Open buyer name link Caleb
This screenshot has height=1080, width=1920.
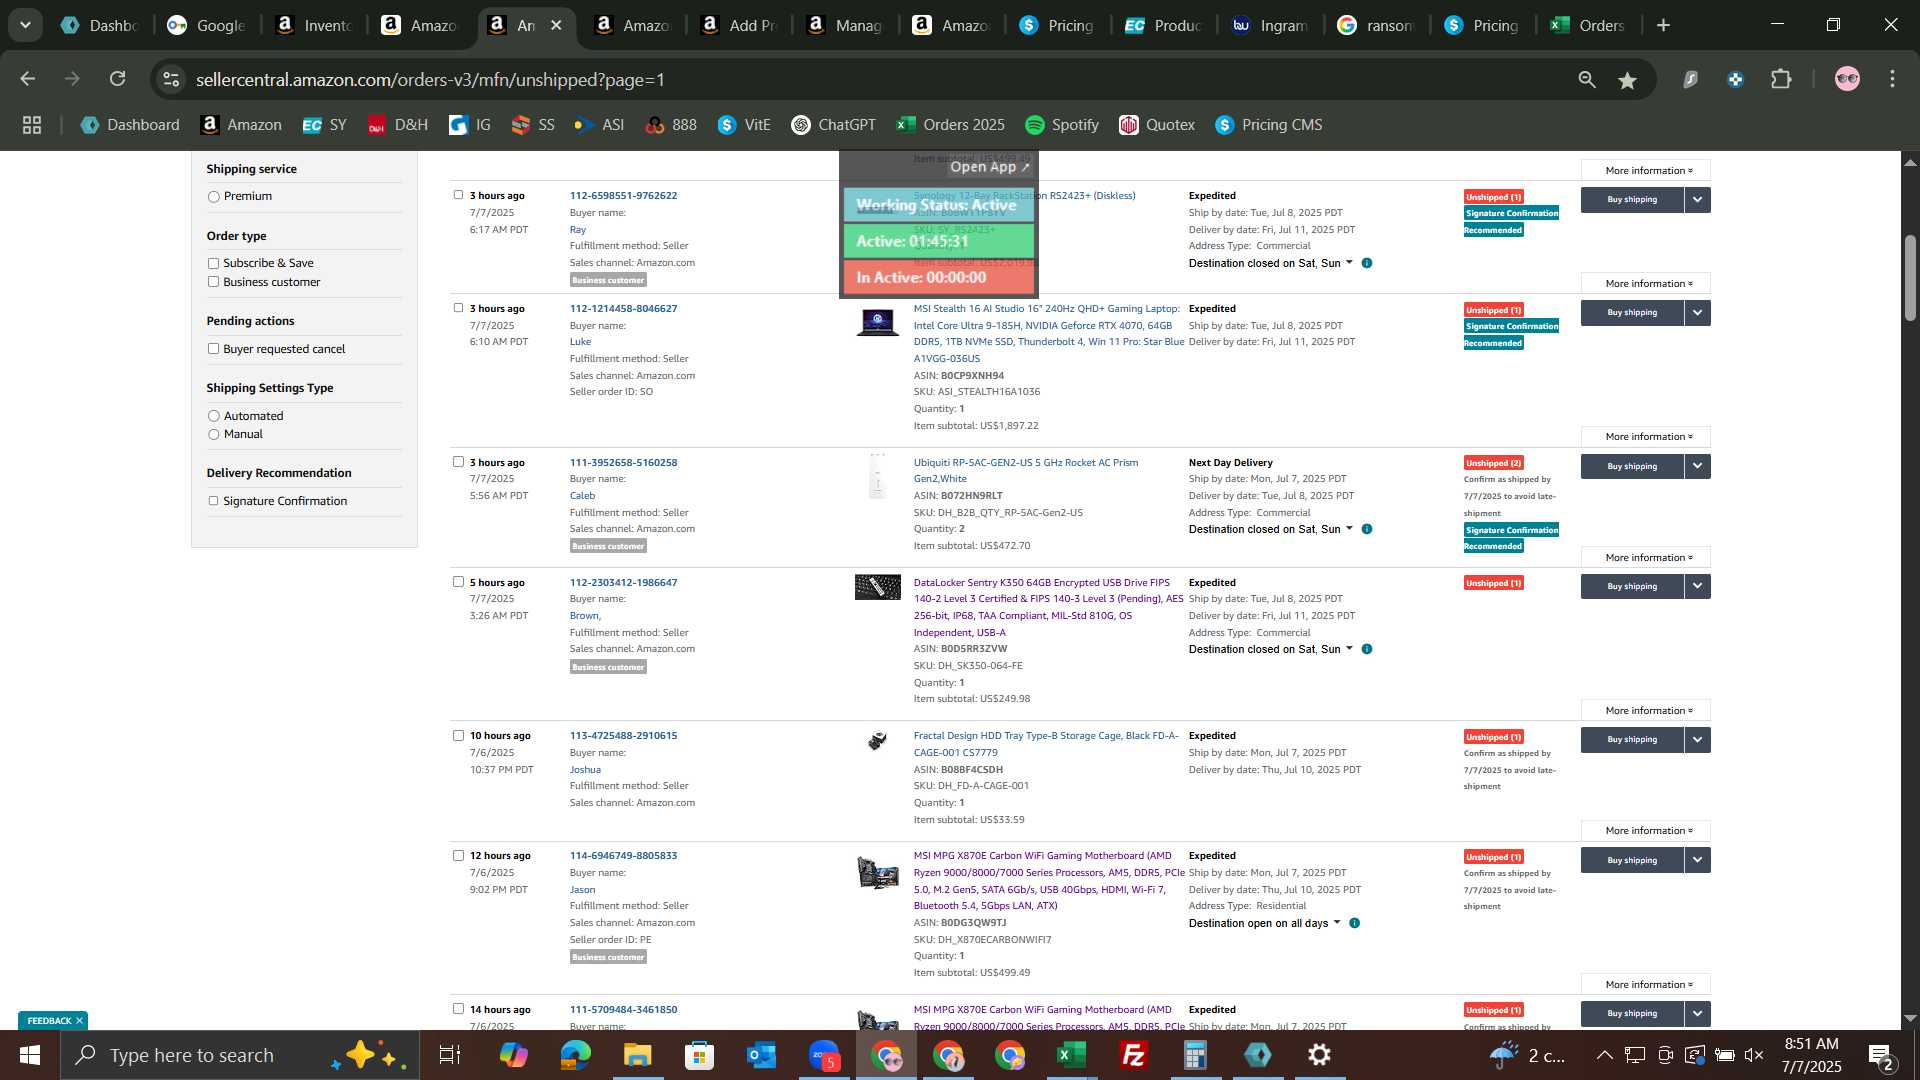582,496
